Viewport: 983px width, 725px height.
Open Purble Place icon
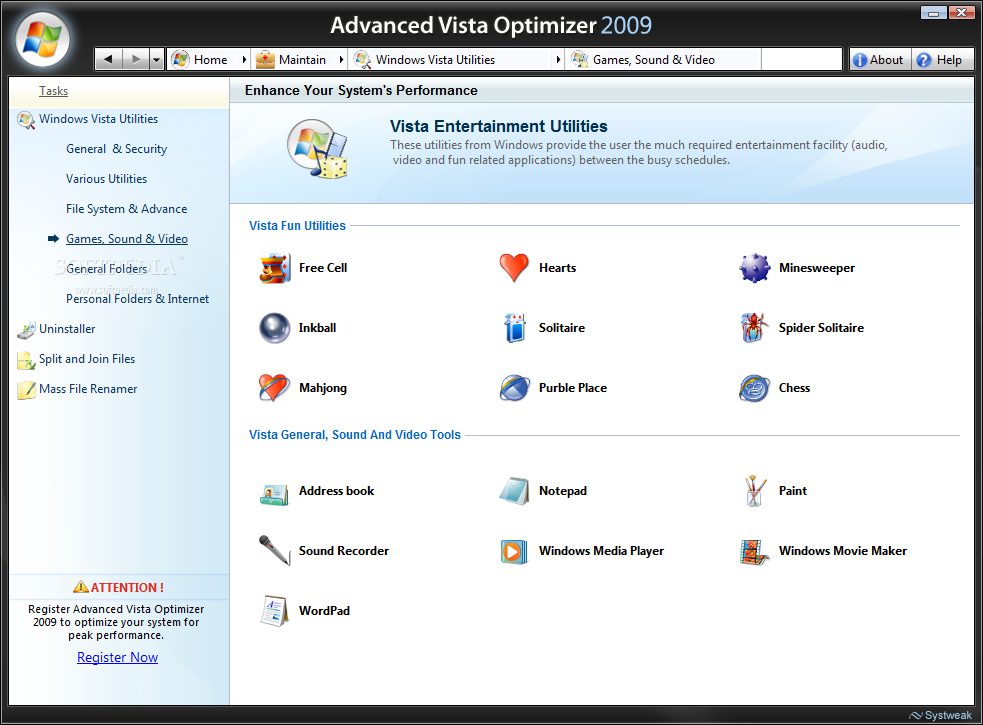(515, 388)
